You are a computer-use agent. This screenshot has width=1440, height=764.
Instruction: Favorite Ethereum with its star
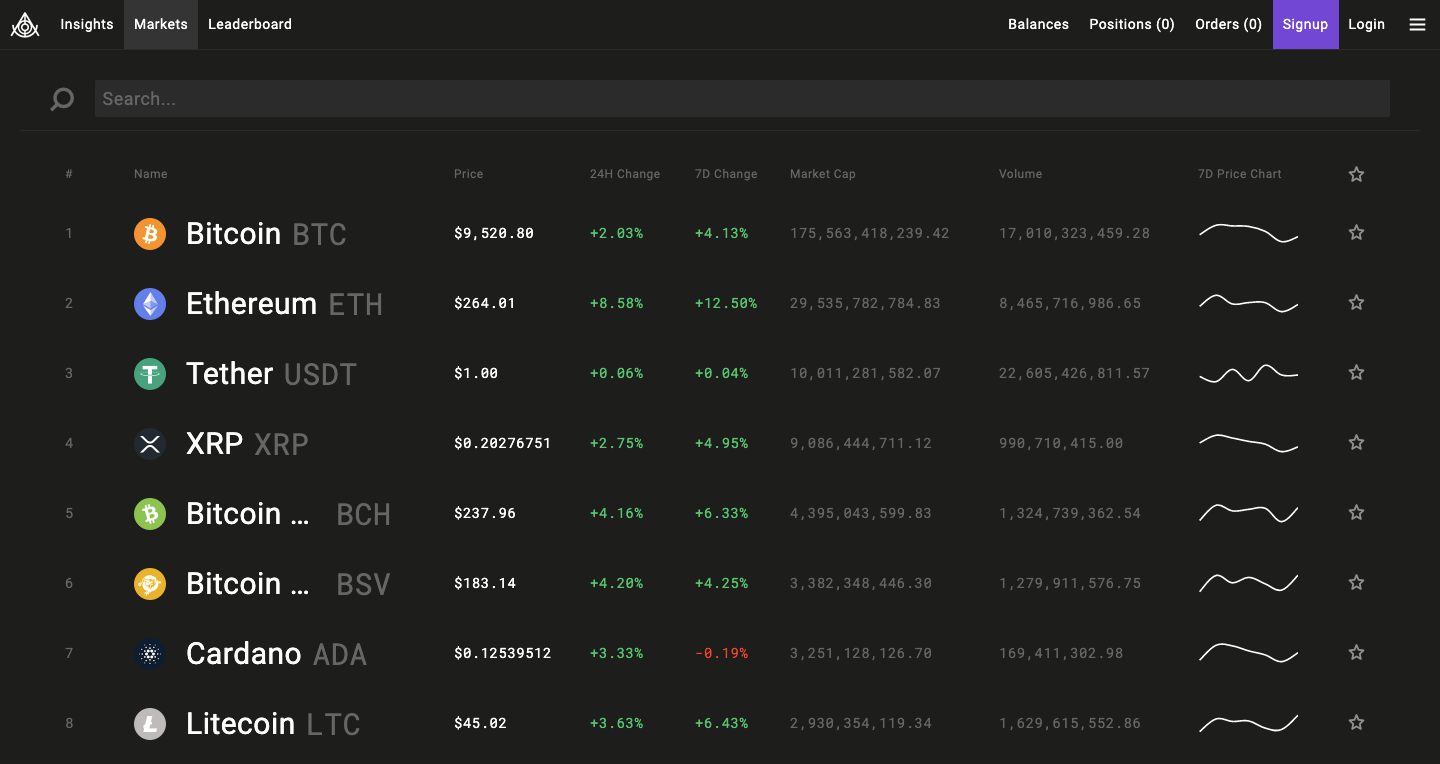tap(1356, 302)
